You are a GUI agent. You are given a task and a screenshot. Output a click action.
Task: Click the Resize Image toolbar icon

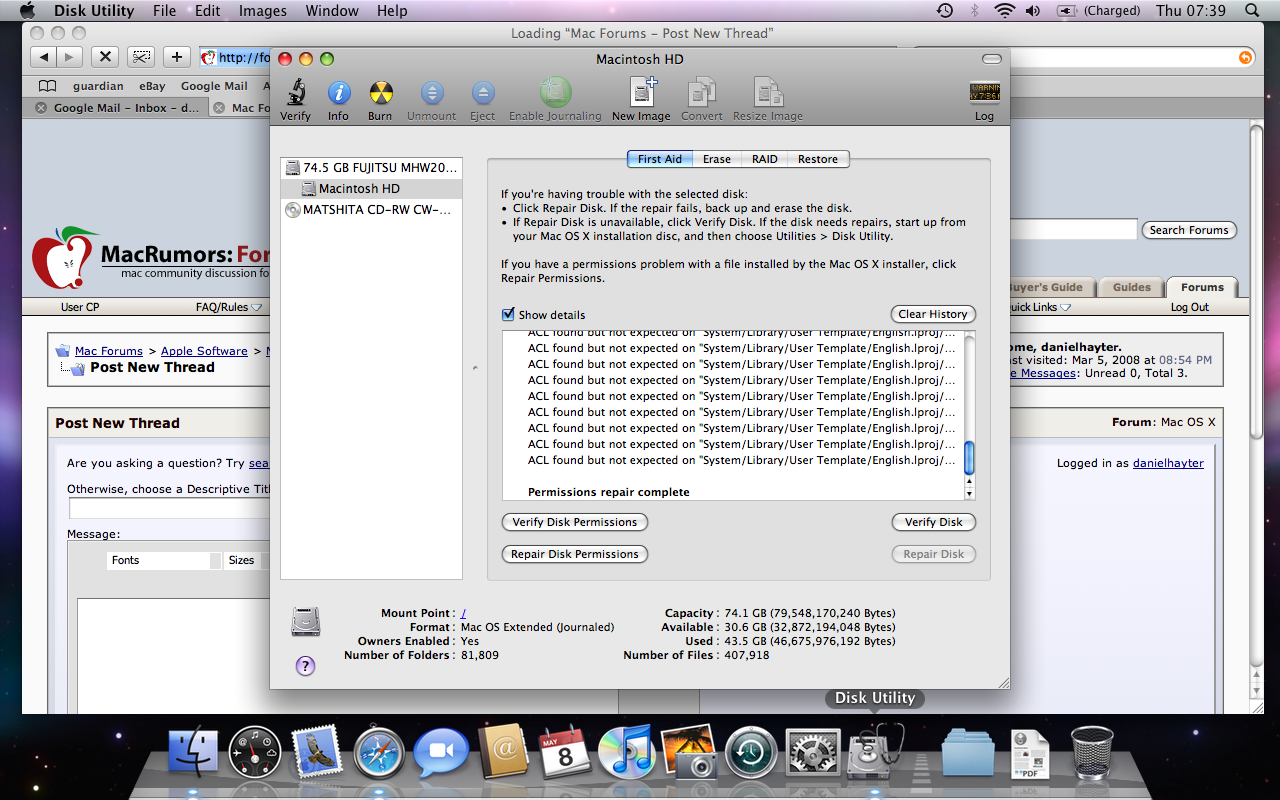point(768,92)
